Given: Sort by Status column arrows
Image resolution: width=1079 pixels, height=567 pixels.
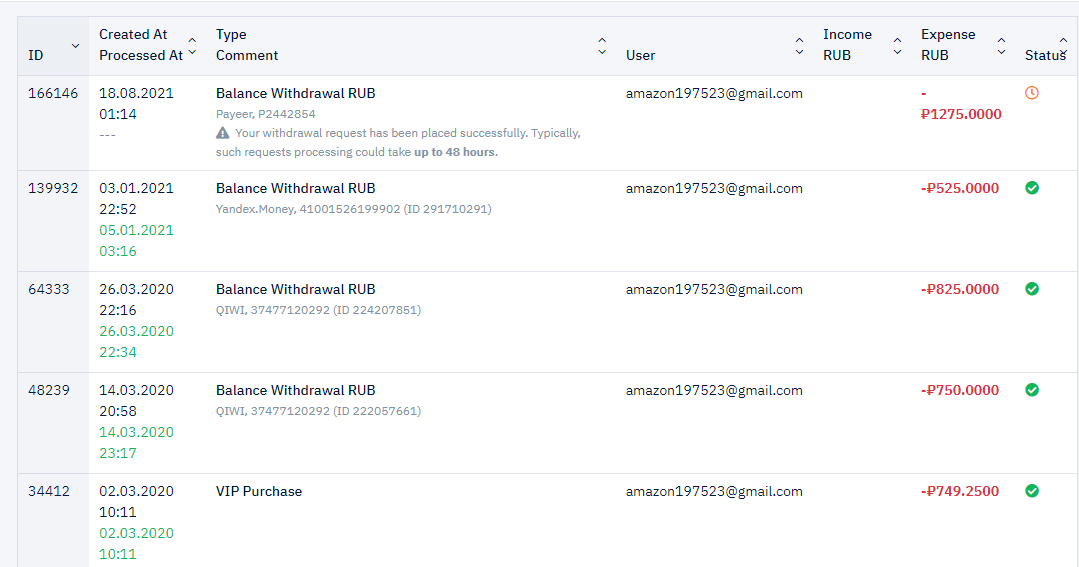Looking at the screenshot, I should click(1063, 46).
